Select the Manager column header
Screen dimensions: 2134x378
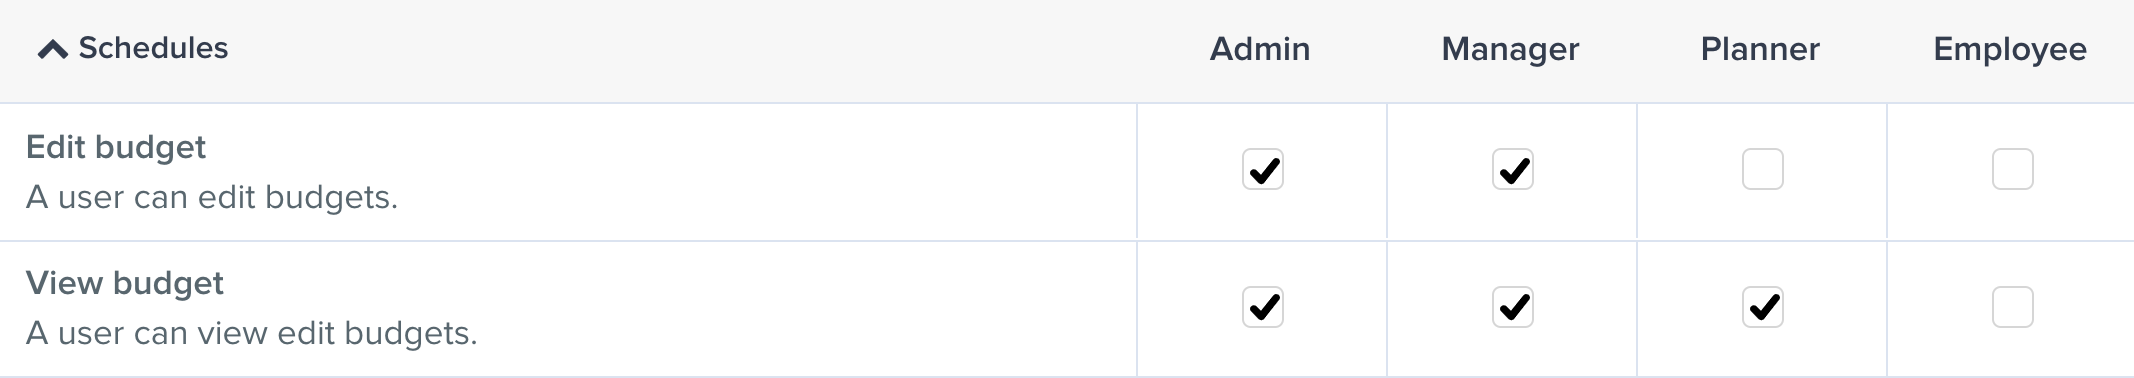[1510, 49]
